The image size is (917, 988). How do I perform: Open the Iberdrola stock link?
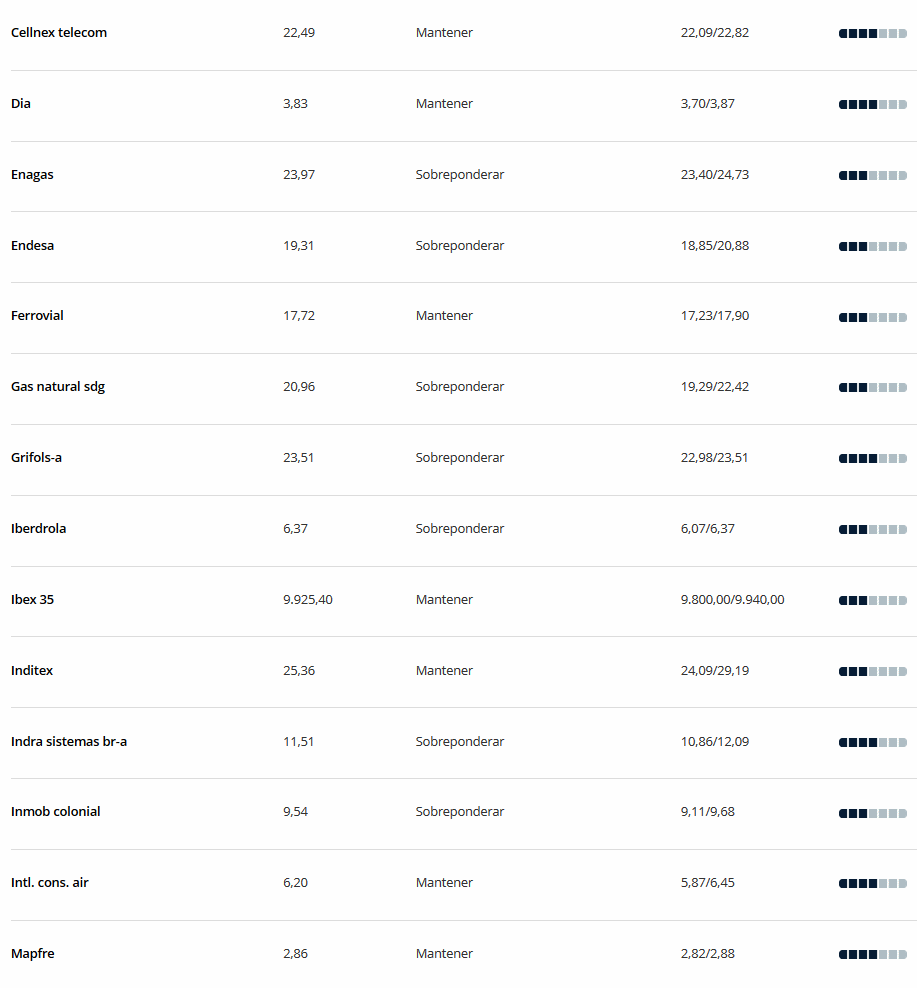pos(38,529)
